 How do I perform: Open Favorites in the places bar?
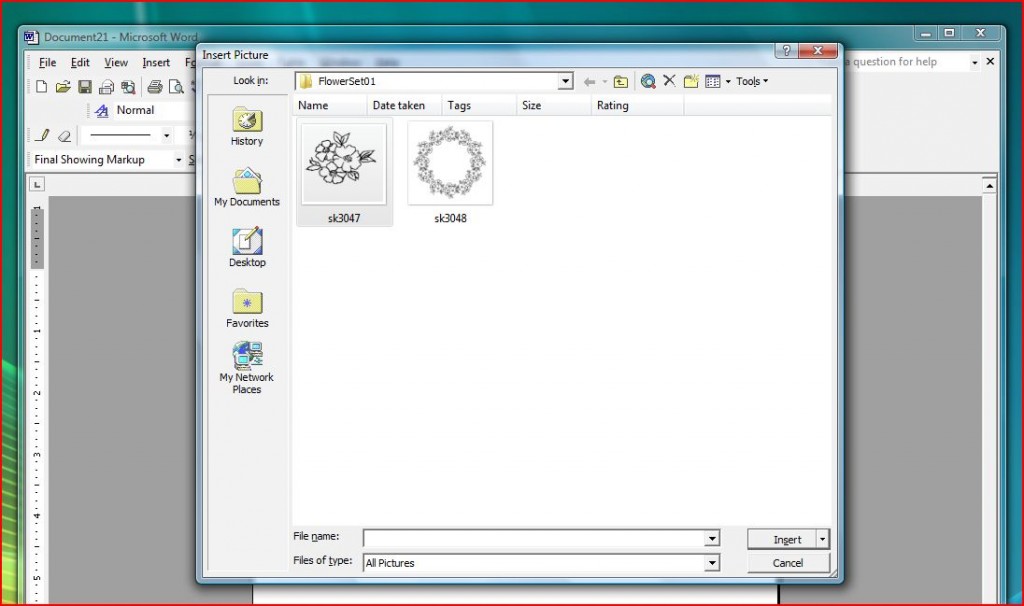[x=247, y=308]
